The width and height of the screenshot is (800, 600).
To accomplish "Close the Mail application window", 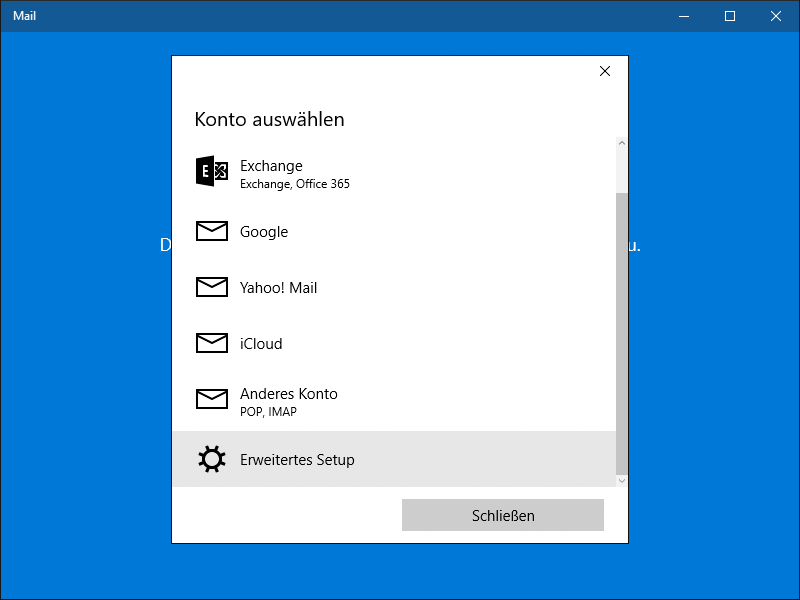I will pos(776,16).
